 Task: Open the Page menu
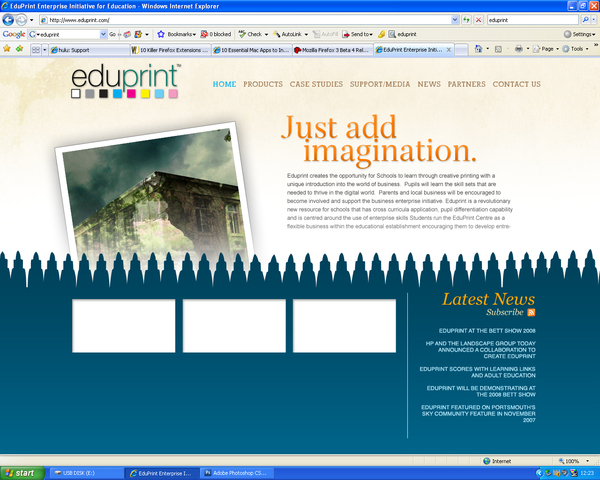(x=546, y=49)
